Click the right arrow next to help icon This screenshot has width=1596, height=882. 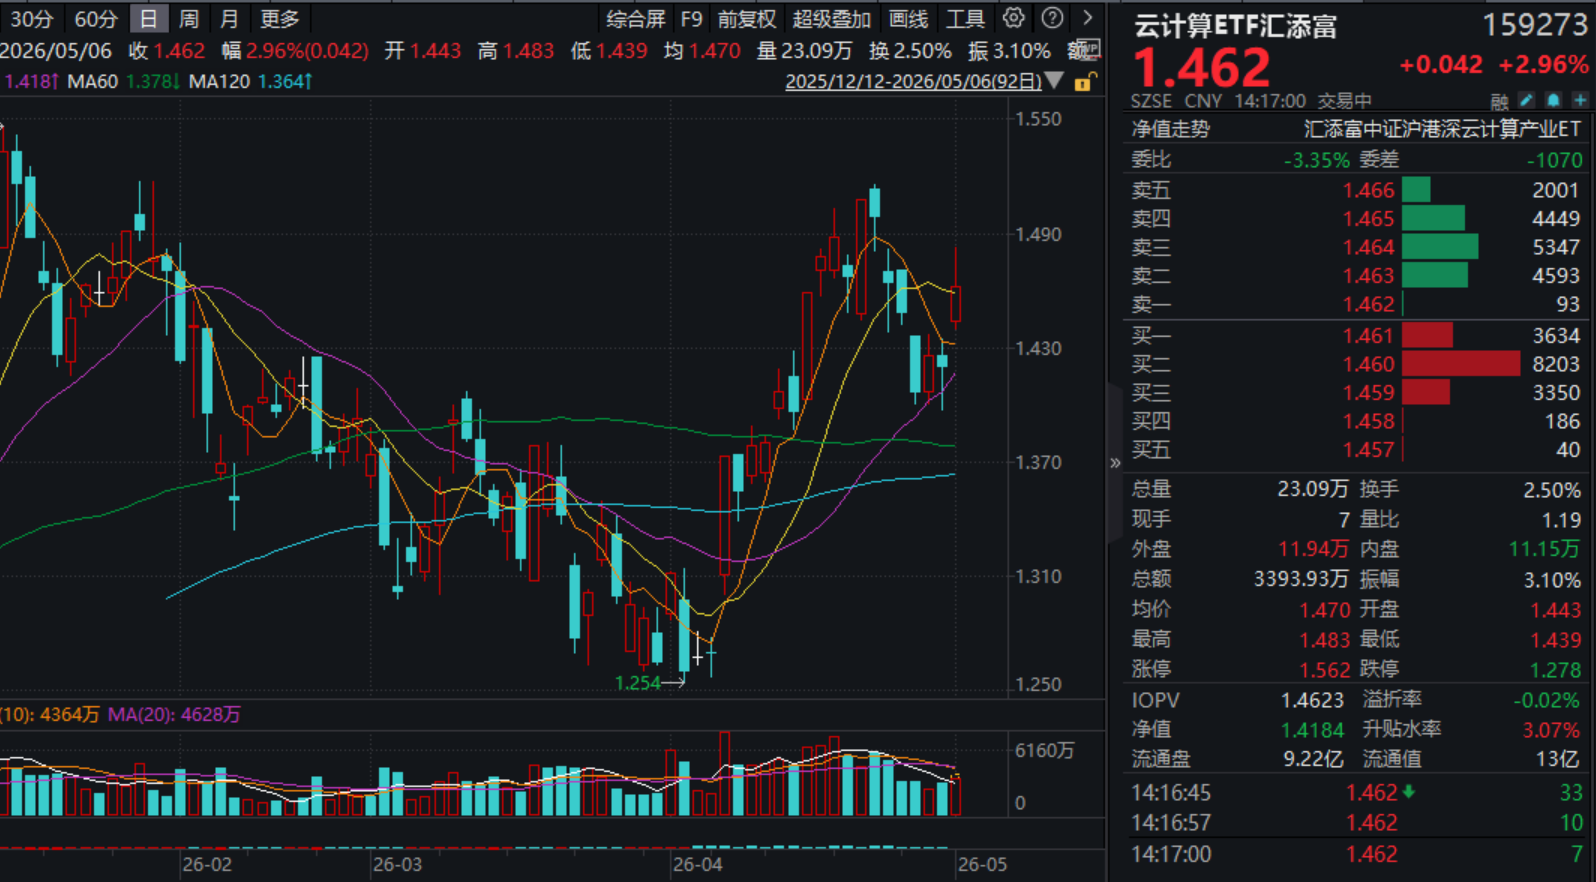pos(1088,18)
